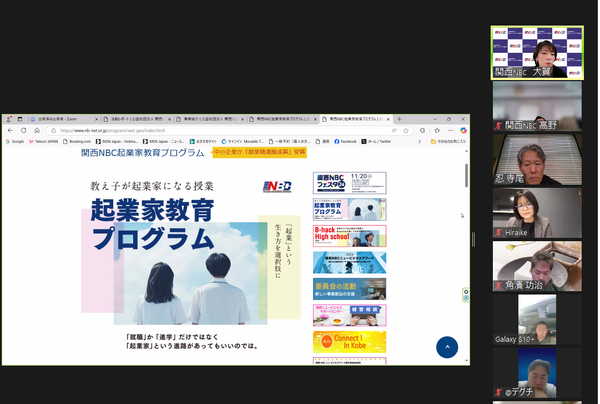Select the デグチ video tile
This screenshot has width=600, height=404.
(537, 373)
